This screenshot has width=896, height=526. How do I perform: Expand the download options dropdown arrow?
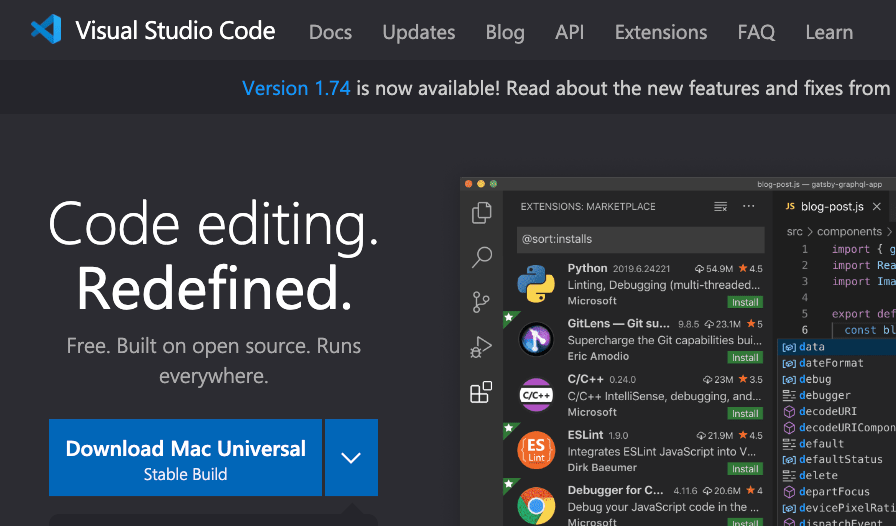(350, 458)
